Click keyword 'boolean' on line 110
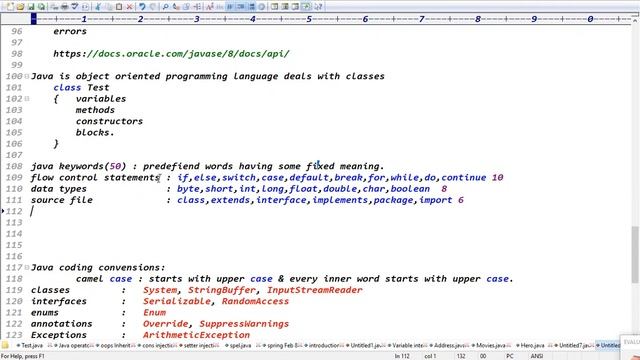 [x=410, y=189]
